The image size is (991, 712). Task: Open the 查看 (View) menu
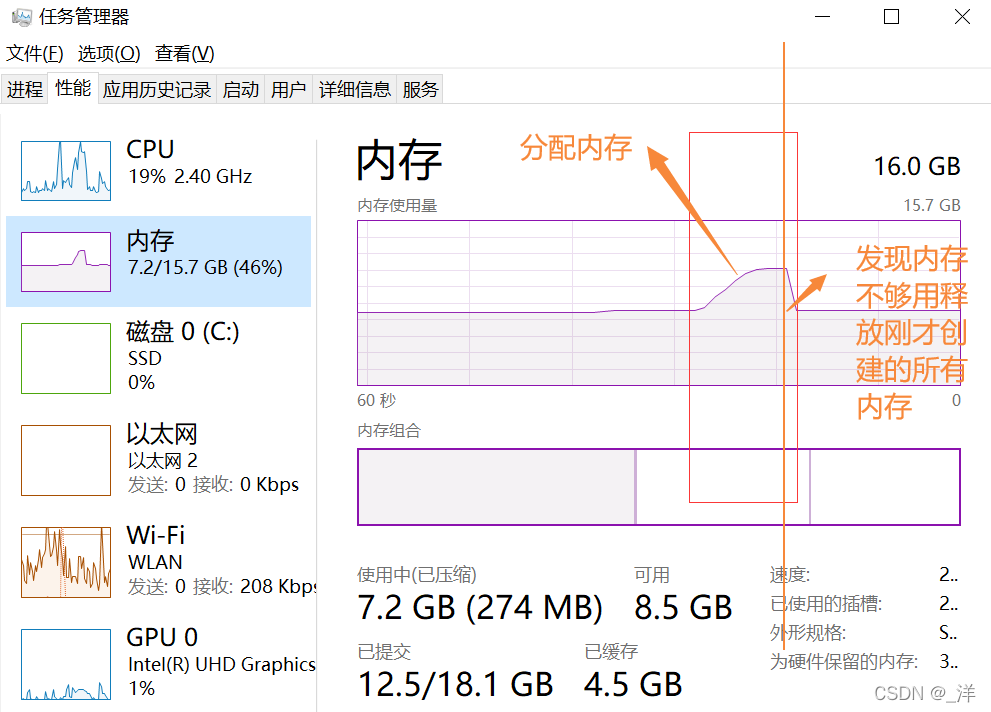click(x=183, y=53)
